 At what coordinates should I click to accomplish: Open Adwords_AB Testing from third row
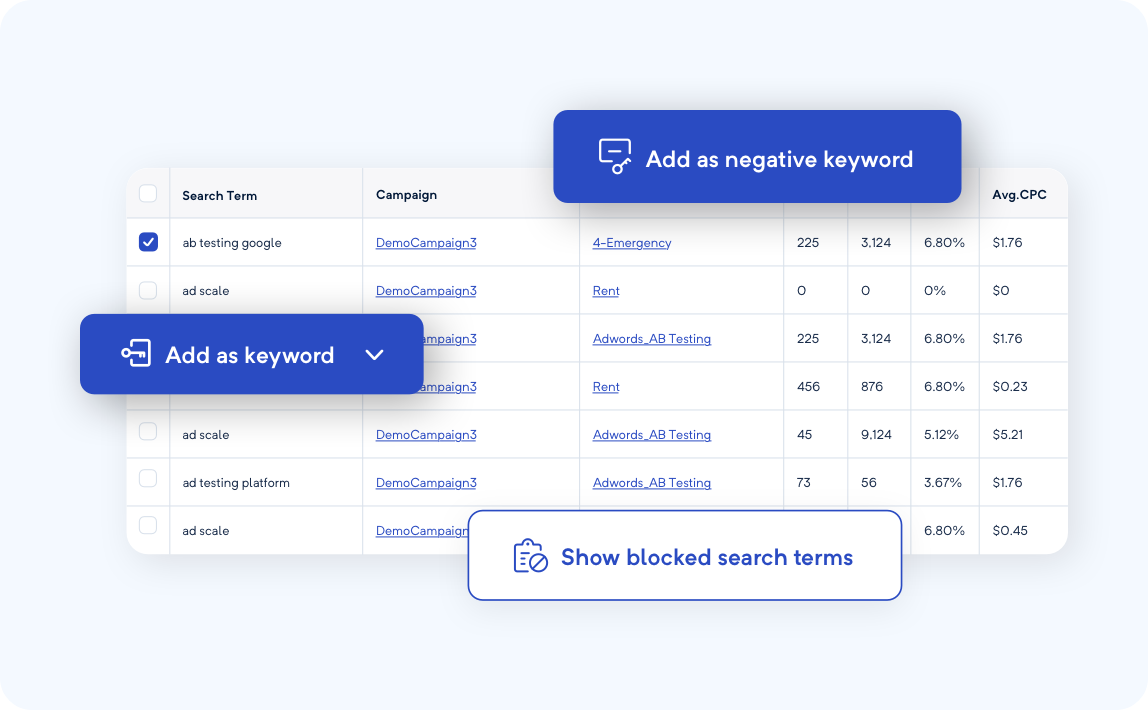click(652, 338)
